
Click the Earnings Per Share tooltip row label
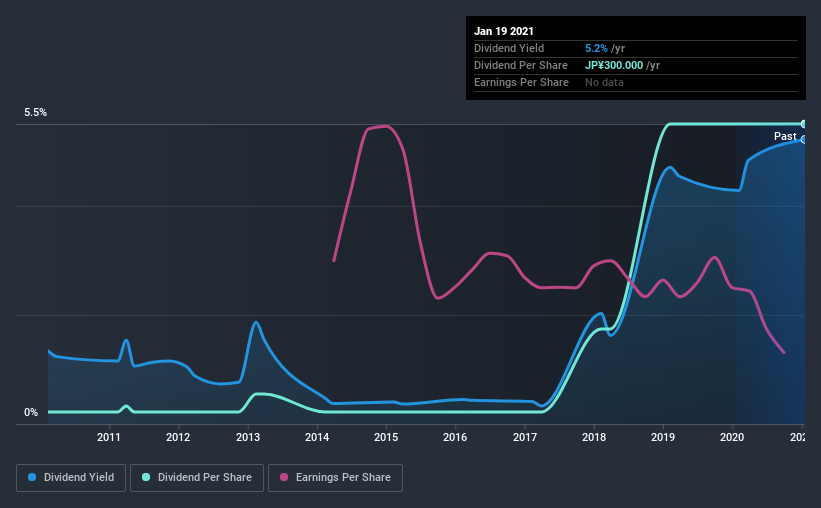tap(521, 82)
